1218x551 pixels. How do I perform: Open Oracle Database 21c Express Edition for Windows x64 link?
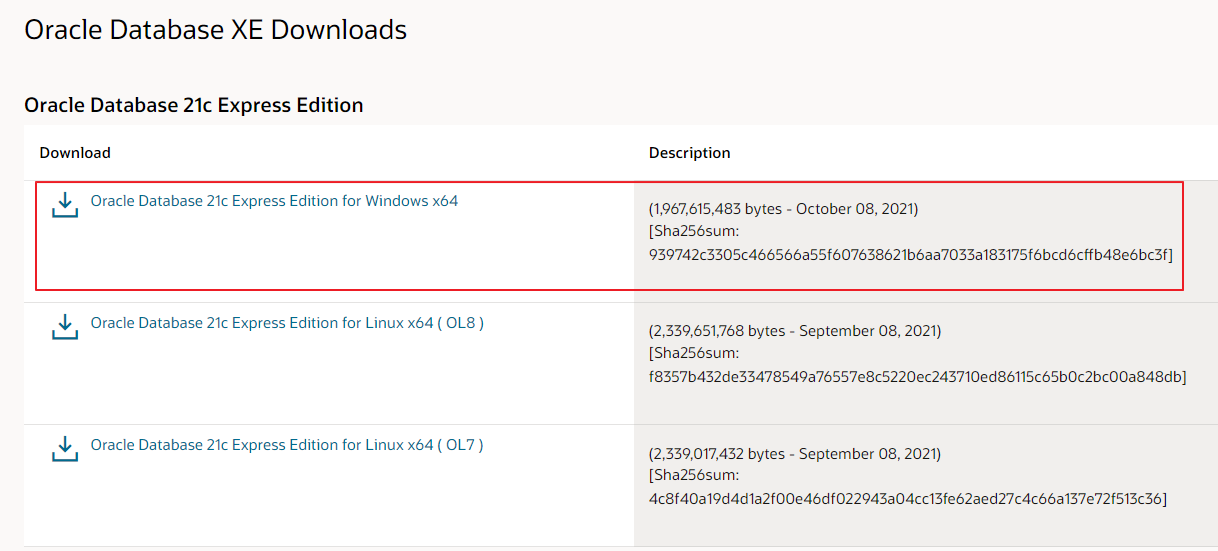274,201
